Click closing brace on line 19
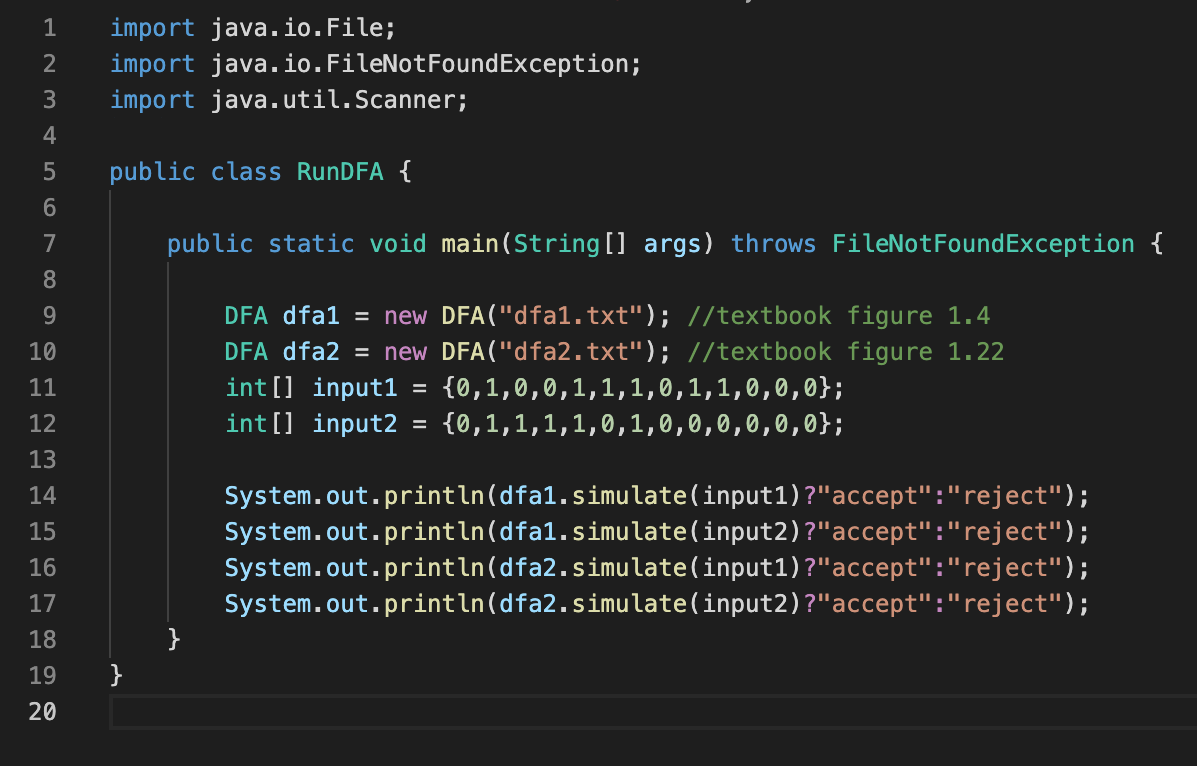Image resolution: width=1197 pixels, height=766 pixels. [x=117, y=675]
